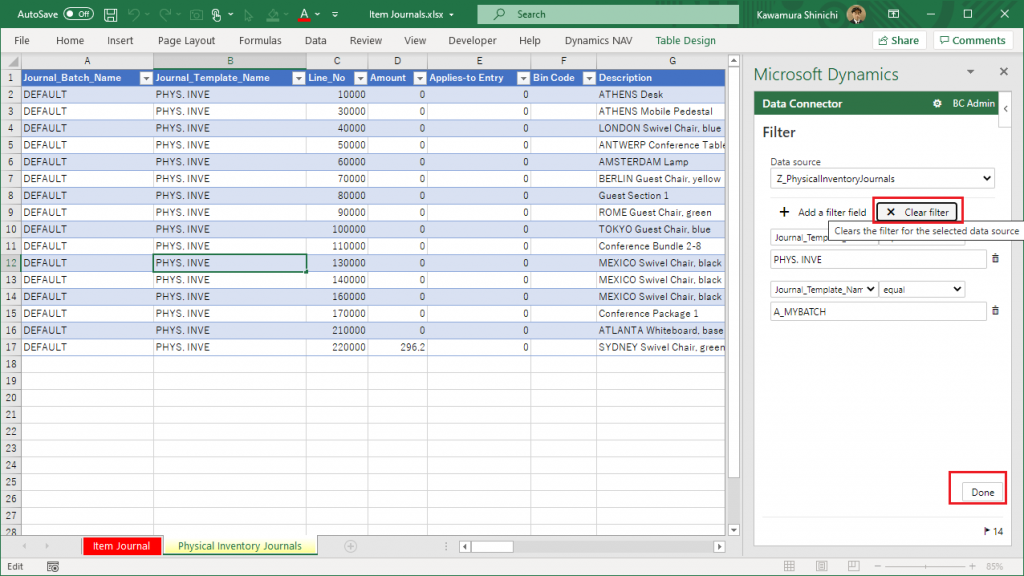Image resolution: width=1024 pixels, height=576 pixels.
Task: Select the Line_No cell 220000
Action: [337, 347]
